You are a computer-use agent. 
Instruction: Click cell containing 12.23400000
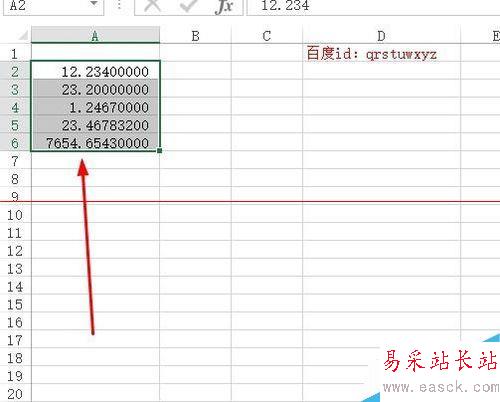(95, 71)
